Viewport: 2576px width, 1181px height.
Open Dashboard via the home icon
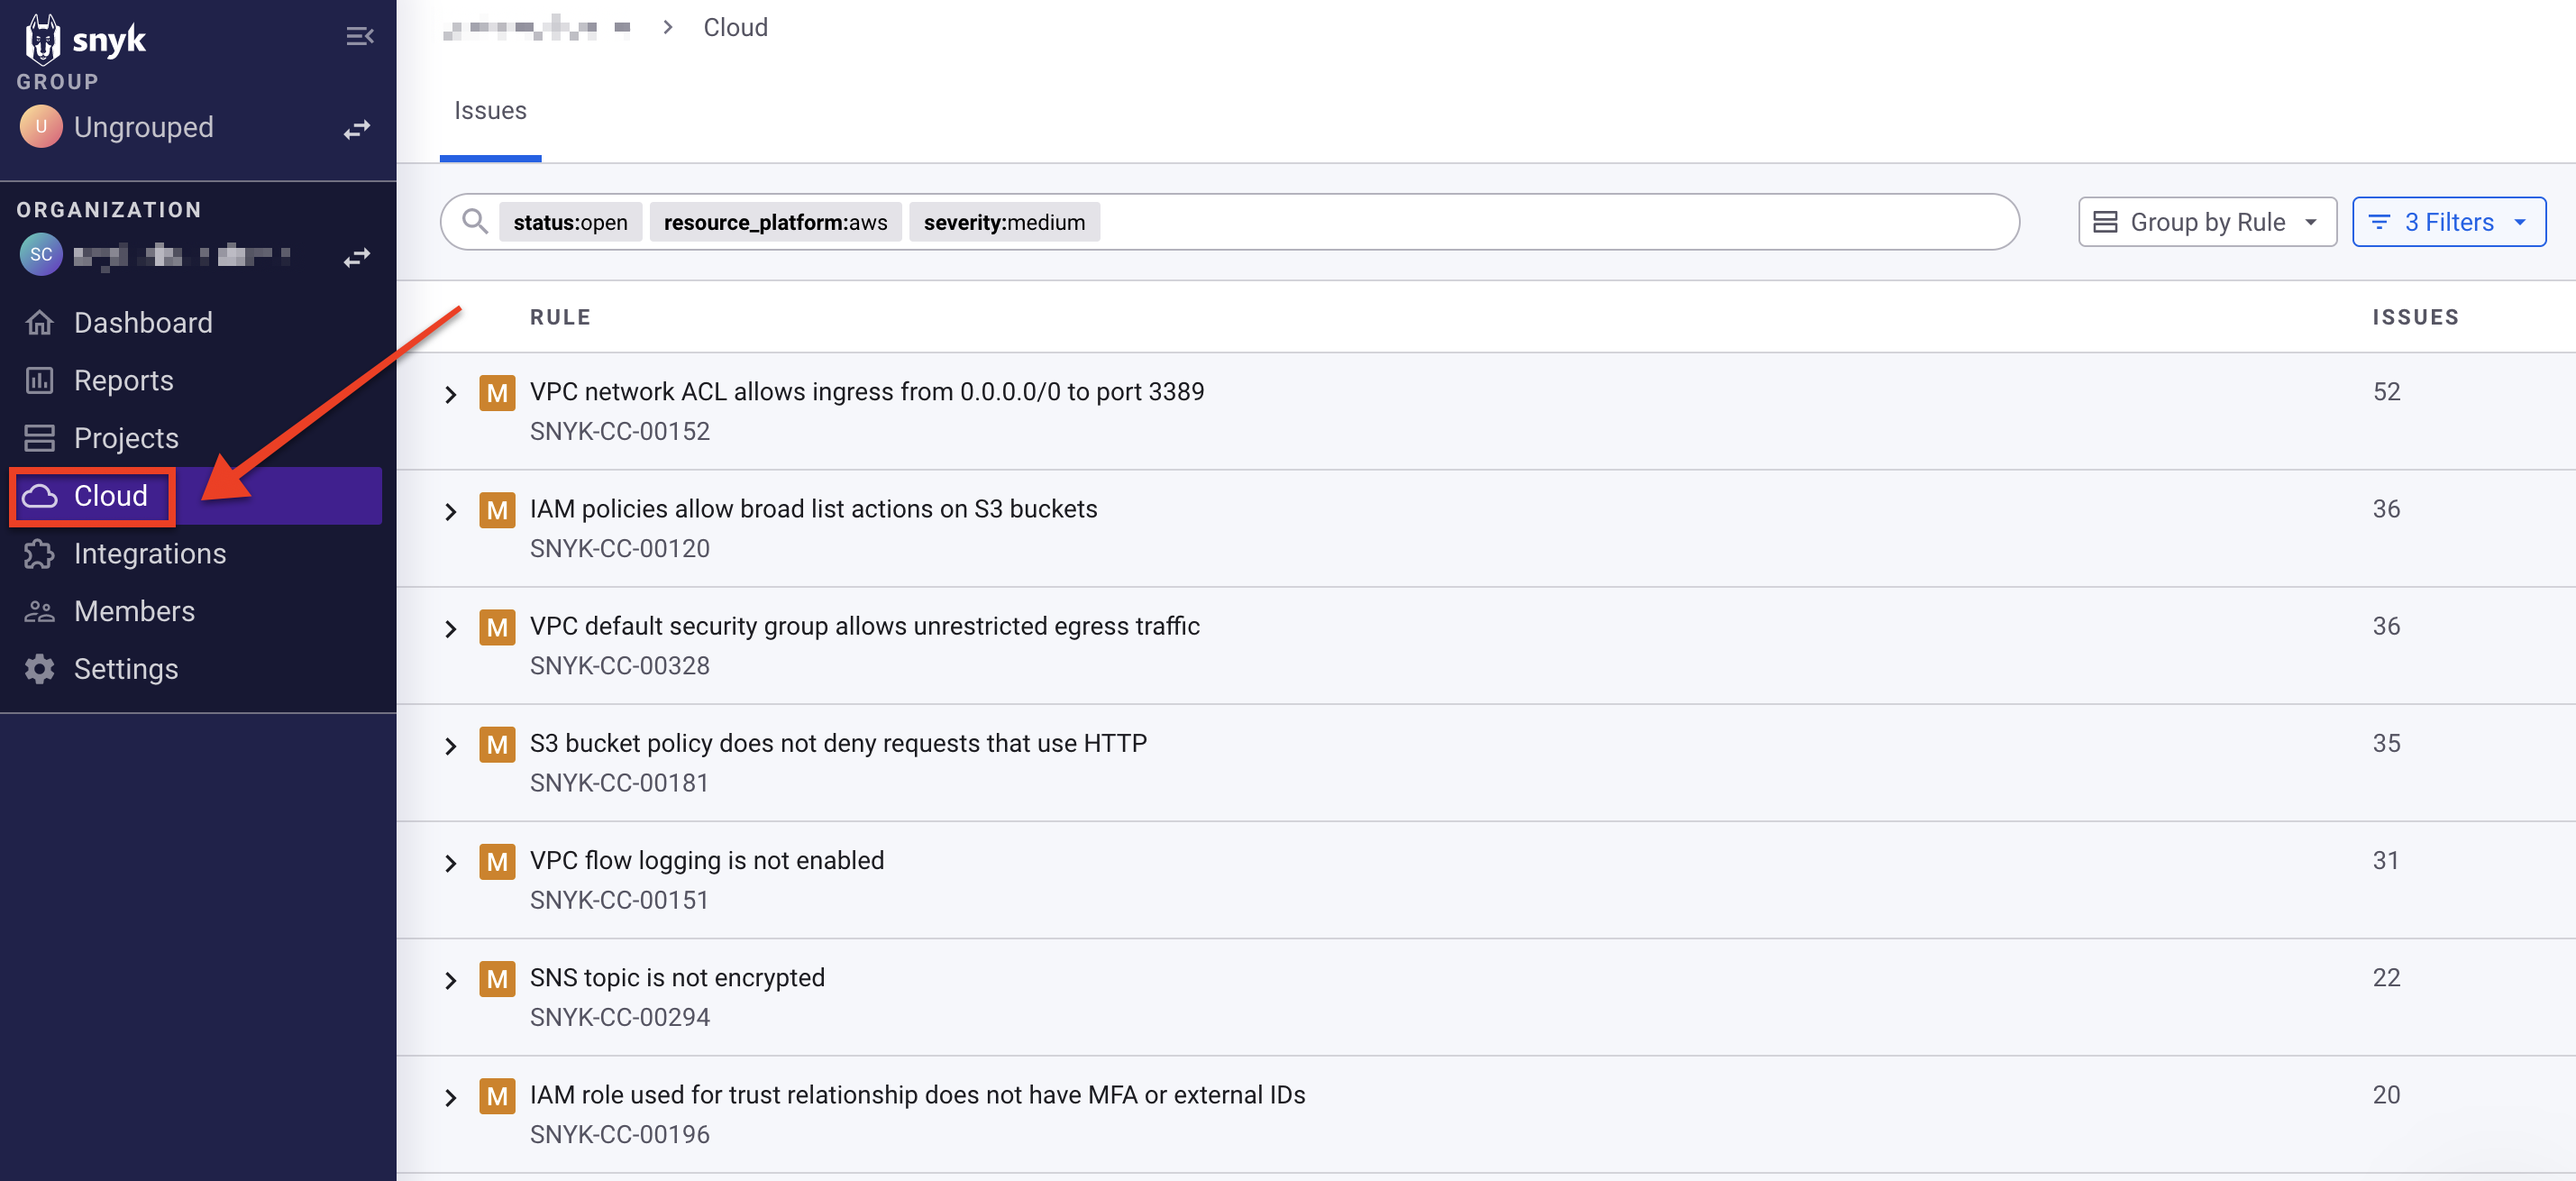click(40, 323)
